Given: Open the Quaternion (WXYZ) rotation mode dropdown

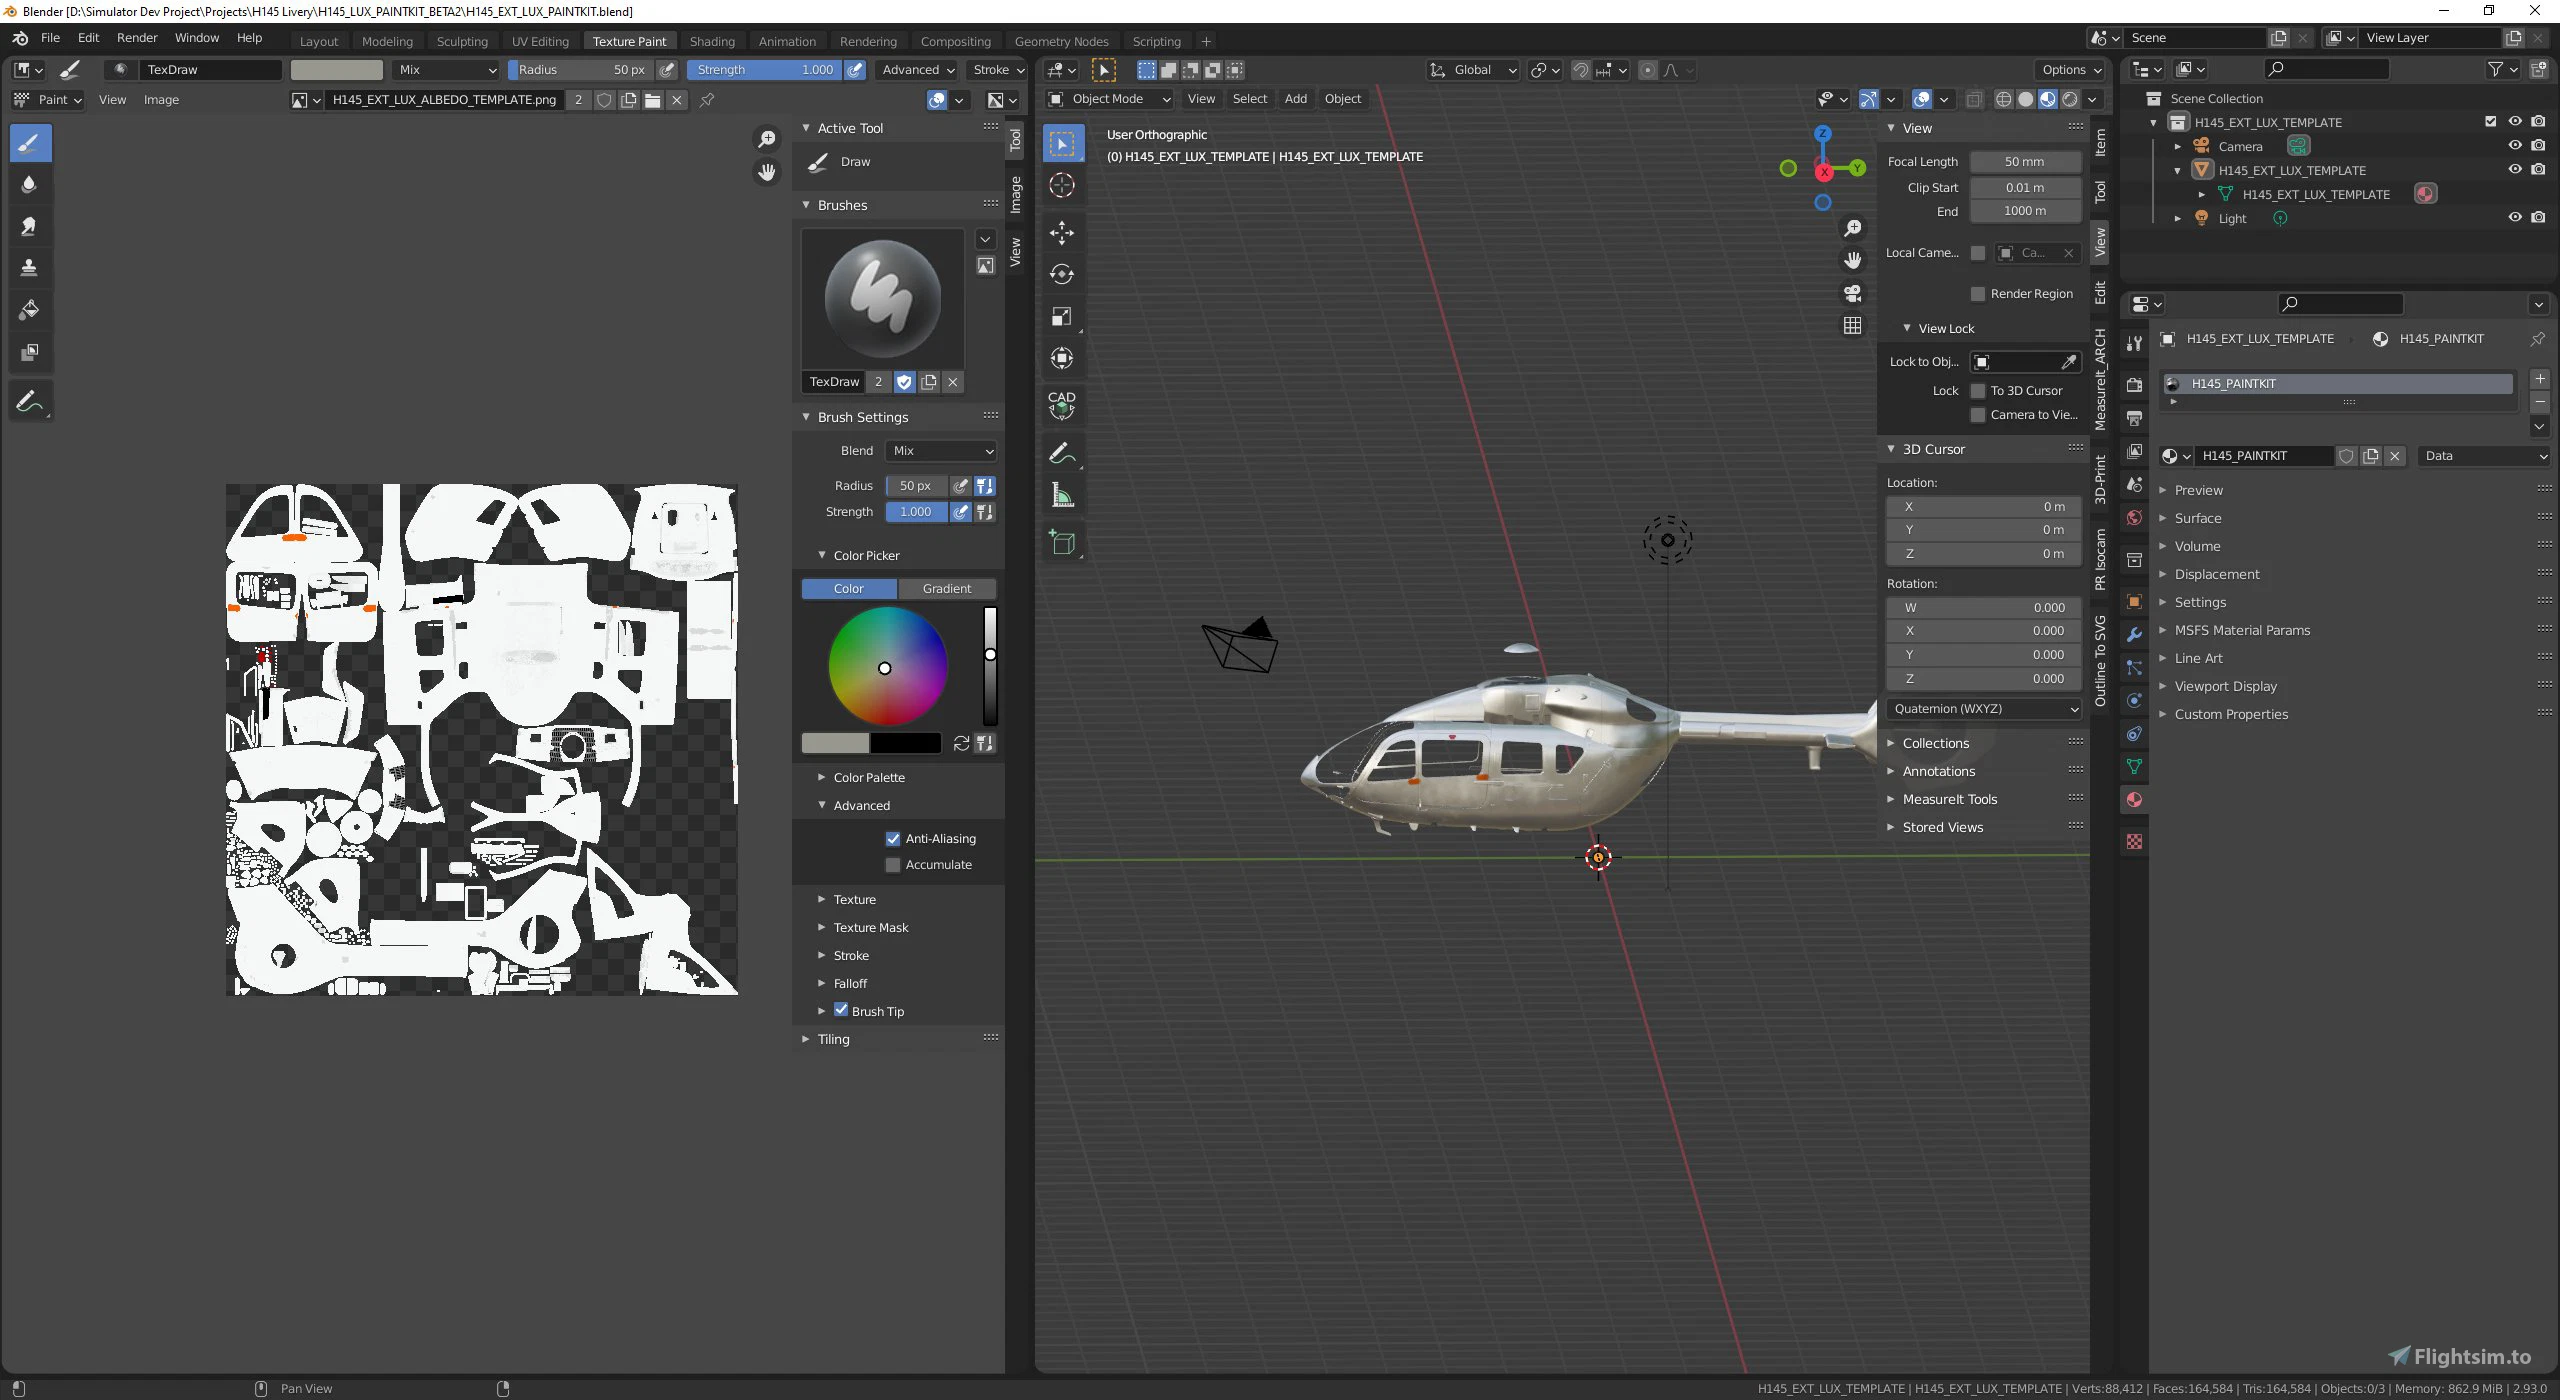Looking at the screenshot, I should pyautogui.click(x=1984, y=709).
